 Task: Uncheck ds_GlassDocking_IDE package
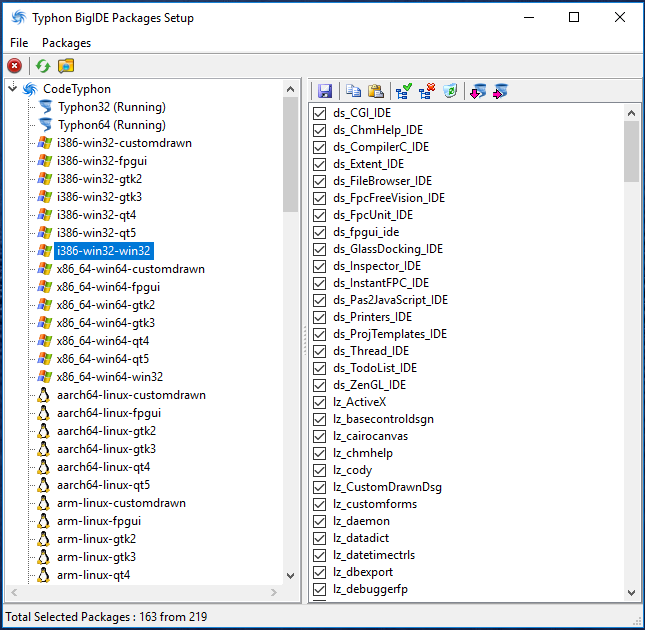tap(320, 249)
